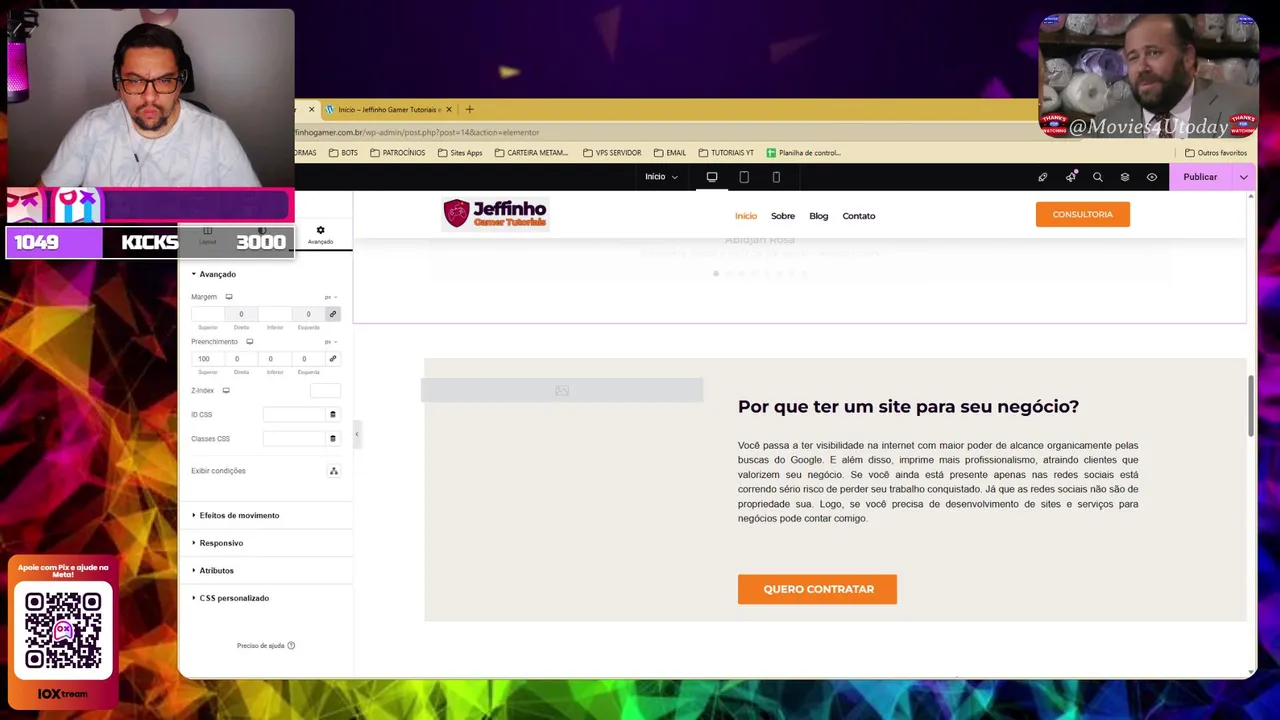This screenshot has height=720, width=1280.
Task: Click the Publicar button
Action: (1201, 177)
